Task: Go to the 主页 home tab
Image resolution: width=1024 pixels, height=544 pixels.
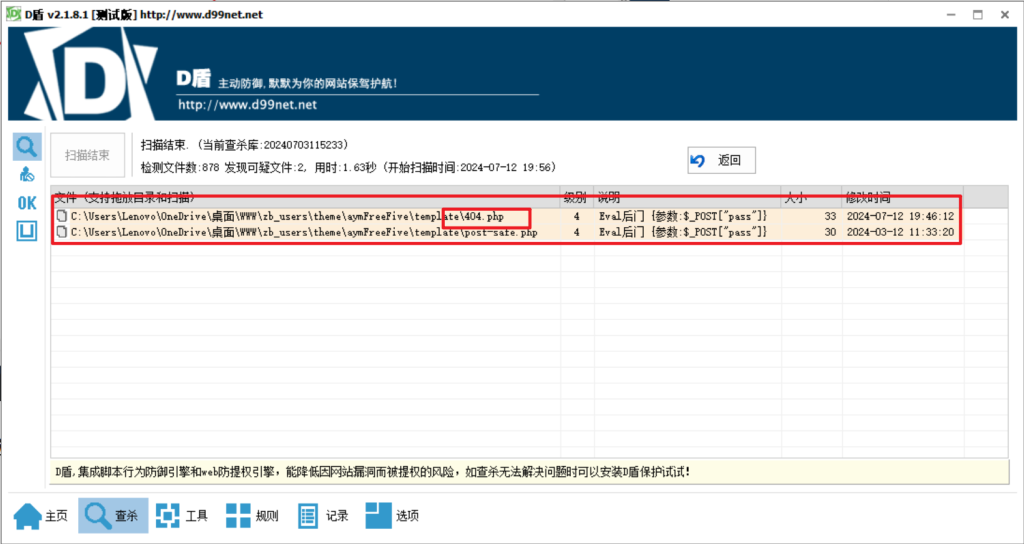Action: tap(41, 516)
